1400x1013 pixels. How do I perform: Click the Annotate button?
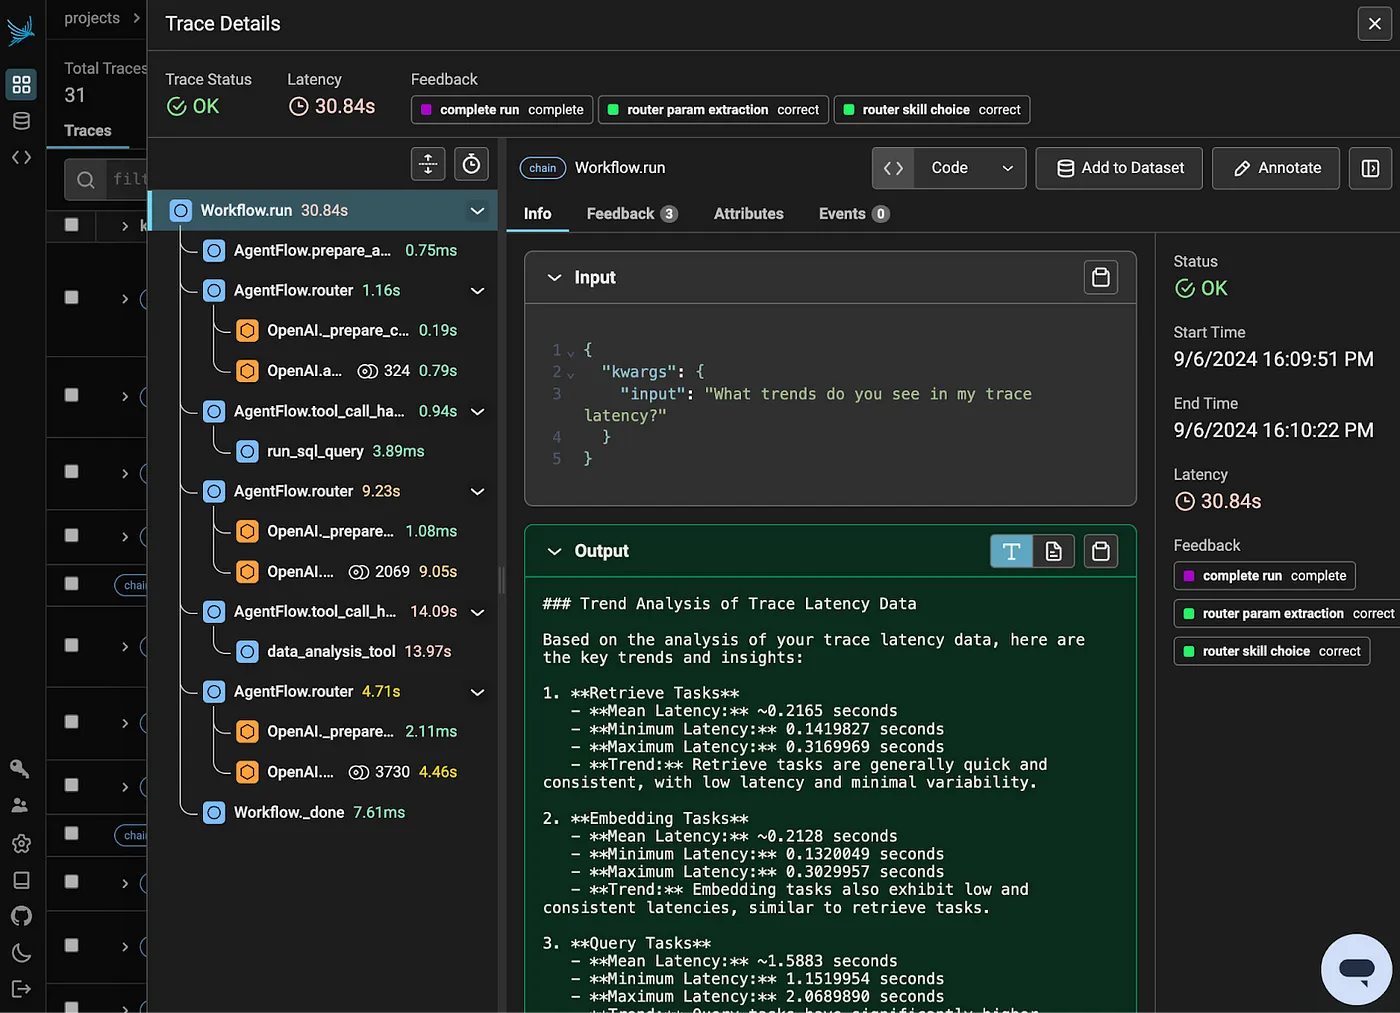click(1277, 168)
